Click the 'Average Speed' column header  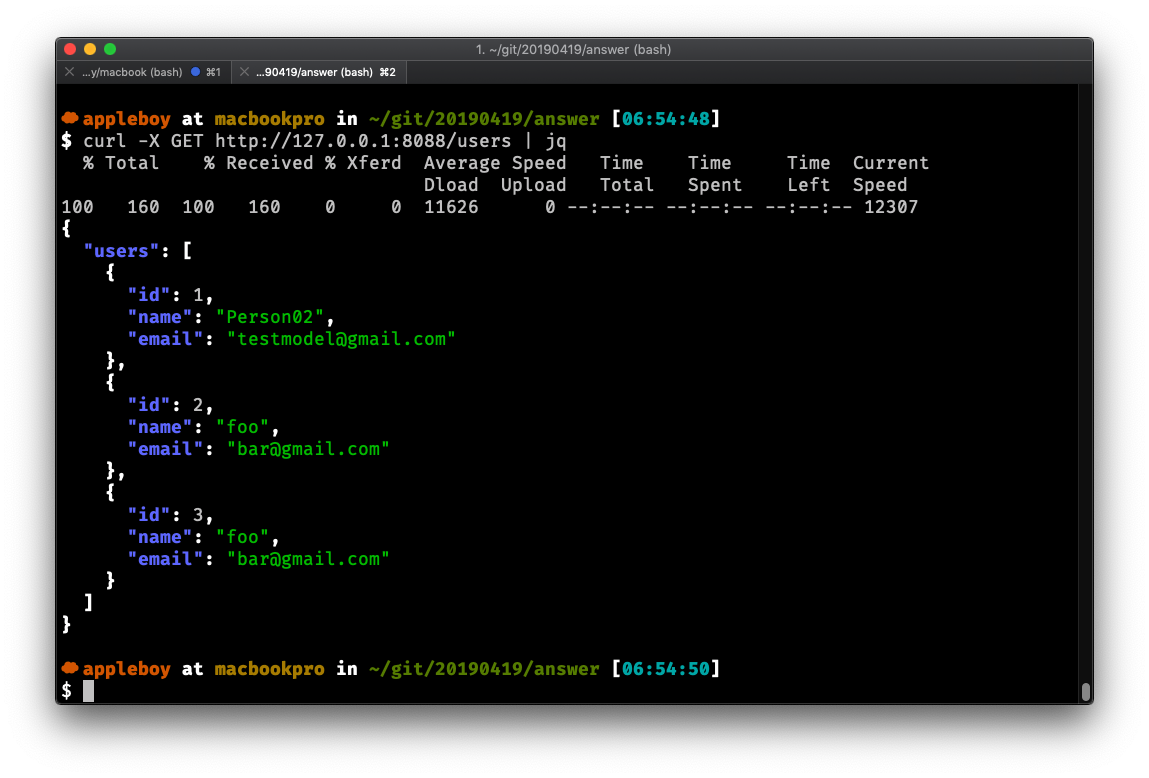coord(495,163)
